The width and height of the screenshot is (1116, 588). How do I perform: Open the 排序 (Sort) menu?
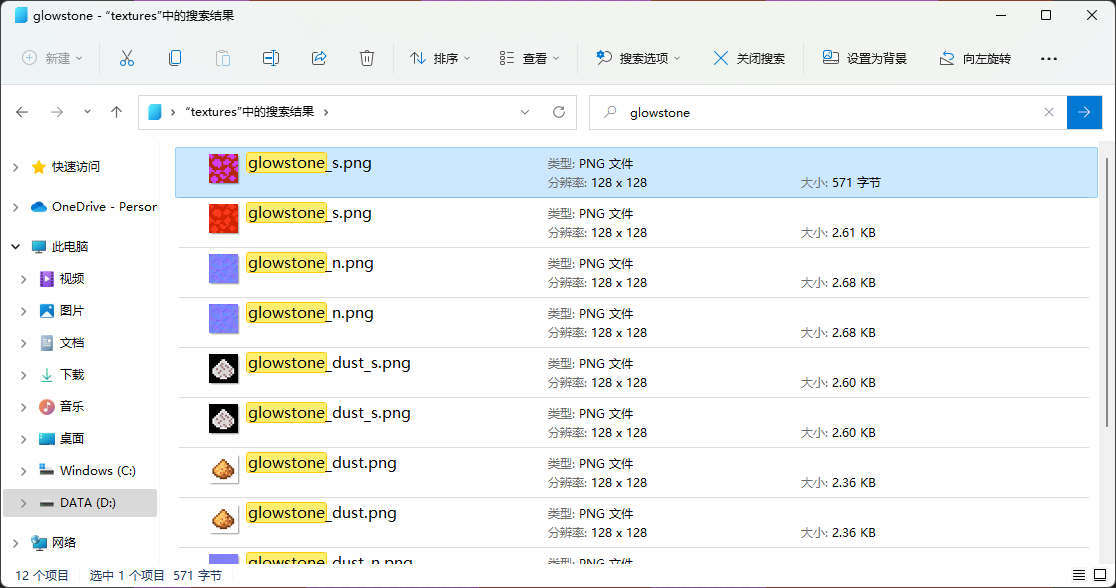tap(441, 58)
